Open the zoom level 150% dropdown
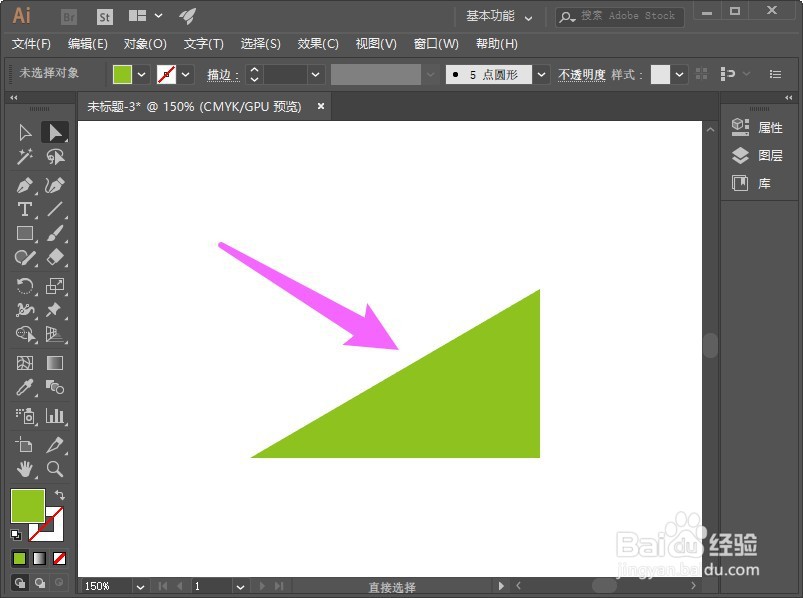 [x=140, y=586]
